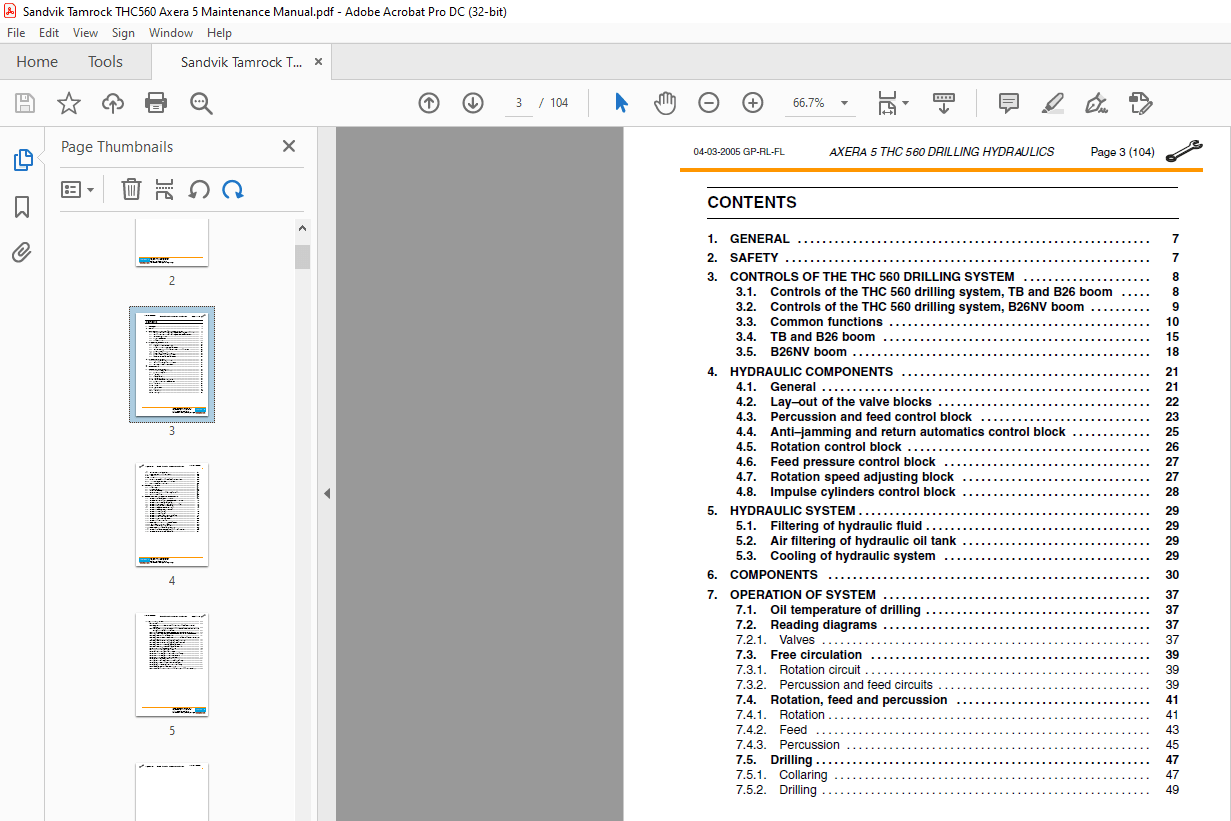Switch to the Selection arrow tool

[621, 102]
